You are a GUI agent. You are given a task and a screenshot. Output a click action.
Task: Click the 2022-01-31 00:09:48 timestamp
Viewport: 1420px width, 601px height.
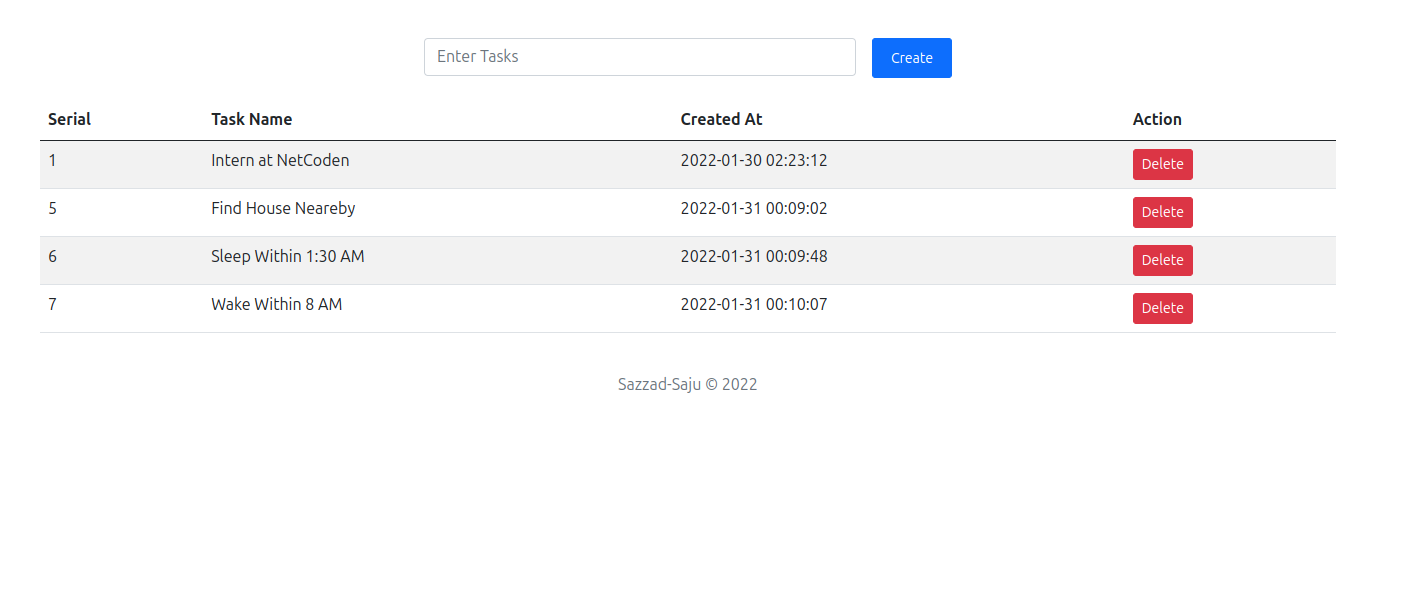(754, 256)
